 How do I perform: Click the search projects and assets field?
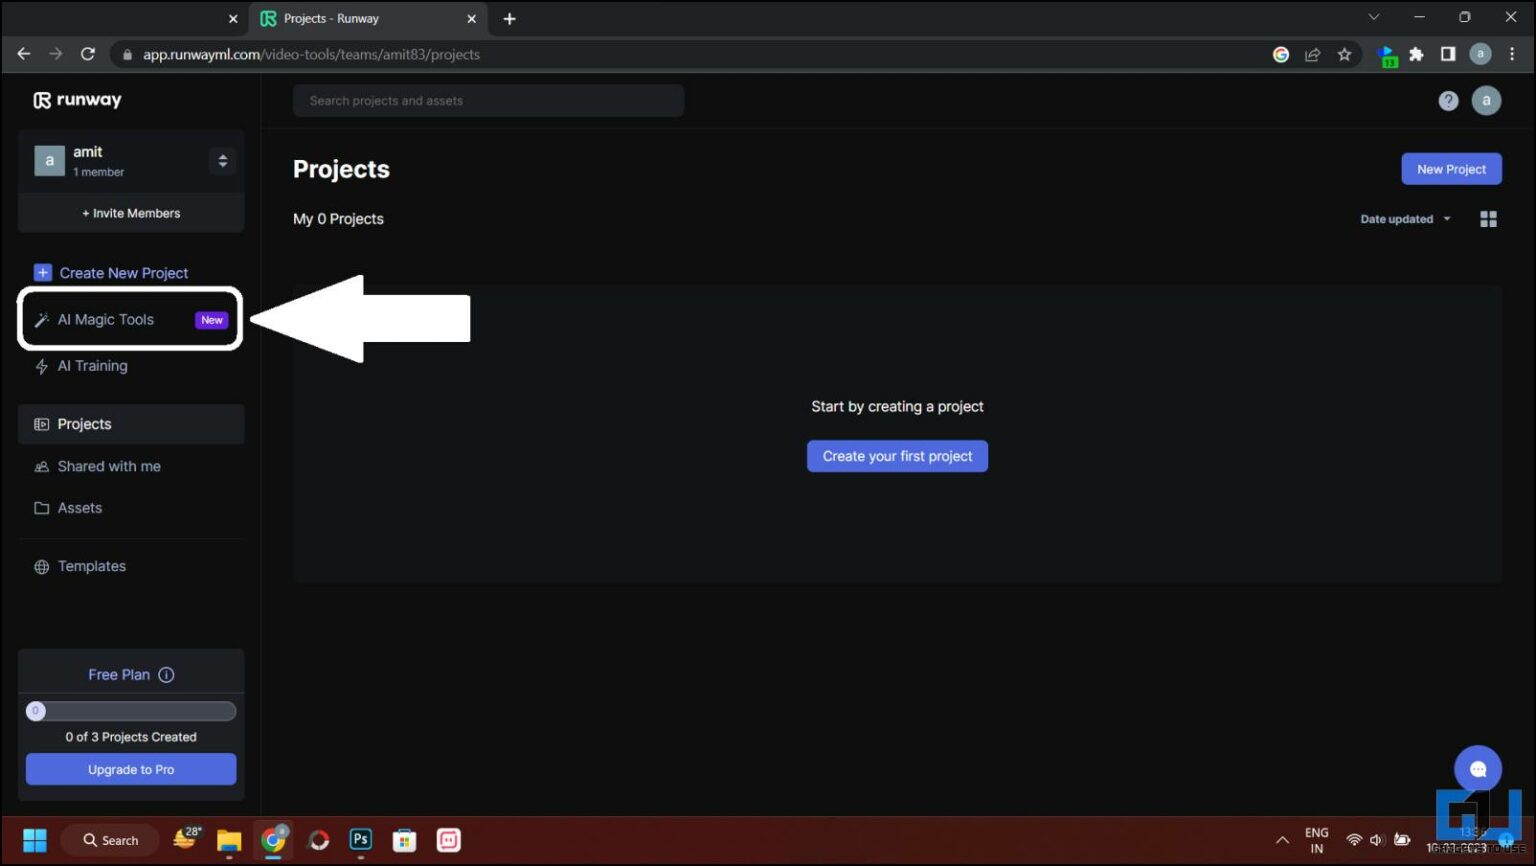tap(487, 100)
